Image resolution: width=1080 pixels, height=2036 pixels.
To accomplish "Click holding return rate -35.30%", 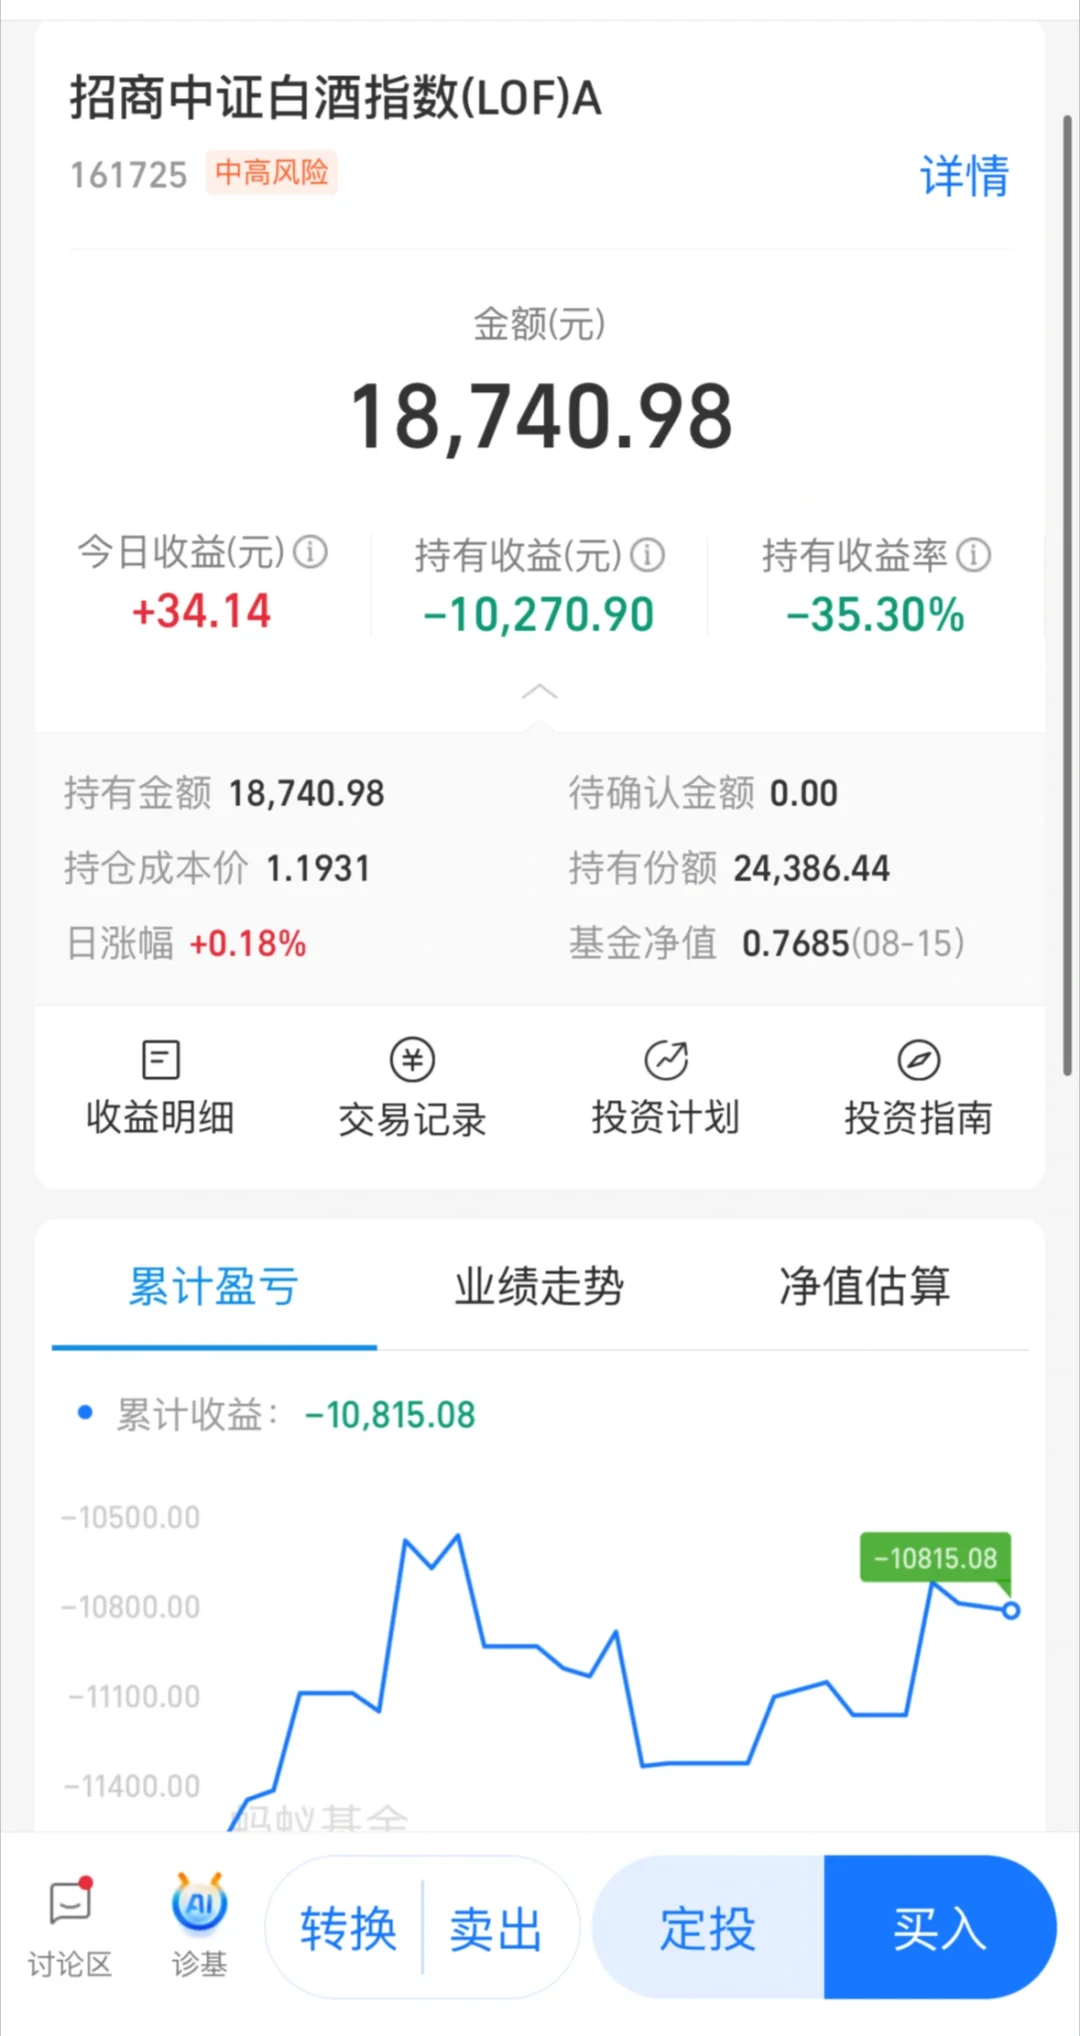I will click(875, 614).
